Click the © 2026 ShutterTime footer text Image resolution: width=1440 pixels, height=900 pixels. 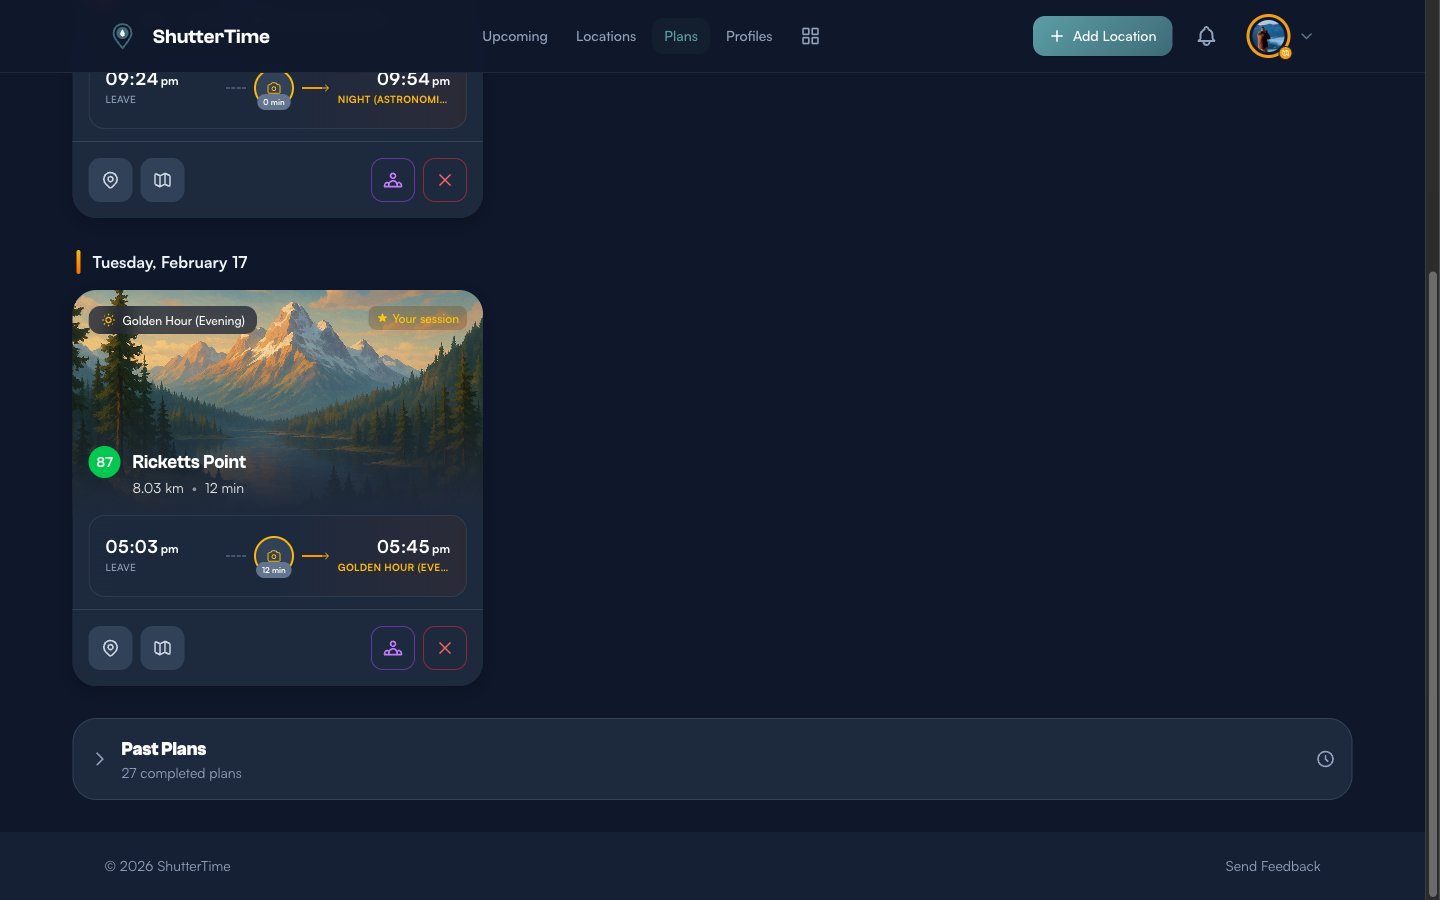pos(168,866)
